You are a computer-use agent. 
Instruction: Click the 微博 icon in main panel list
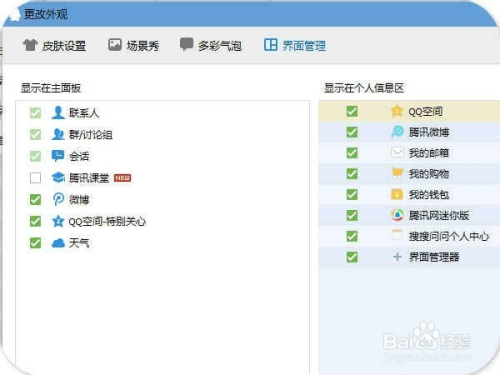pos(58,199)
